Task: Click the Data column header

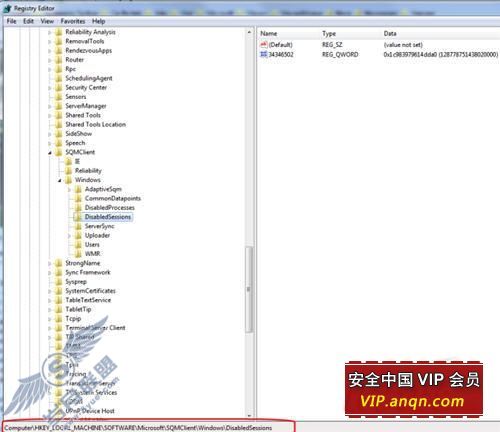Action: (390, 33)
